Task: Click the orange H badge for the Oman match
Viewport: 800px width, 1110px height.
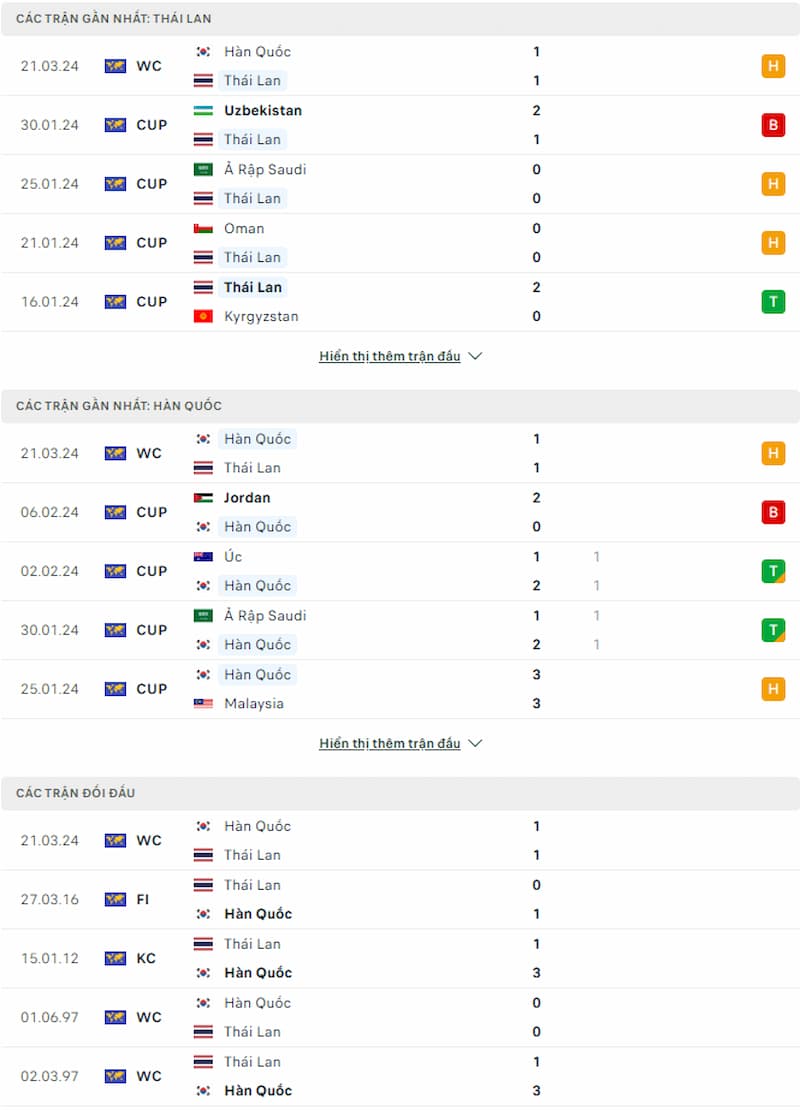Action: coord(773,243)
